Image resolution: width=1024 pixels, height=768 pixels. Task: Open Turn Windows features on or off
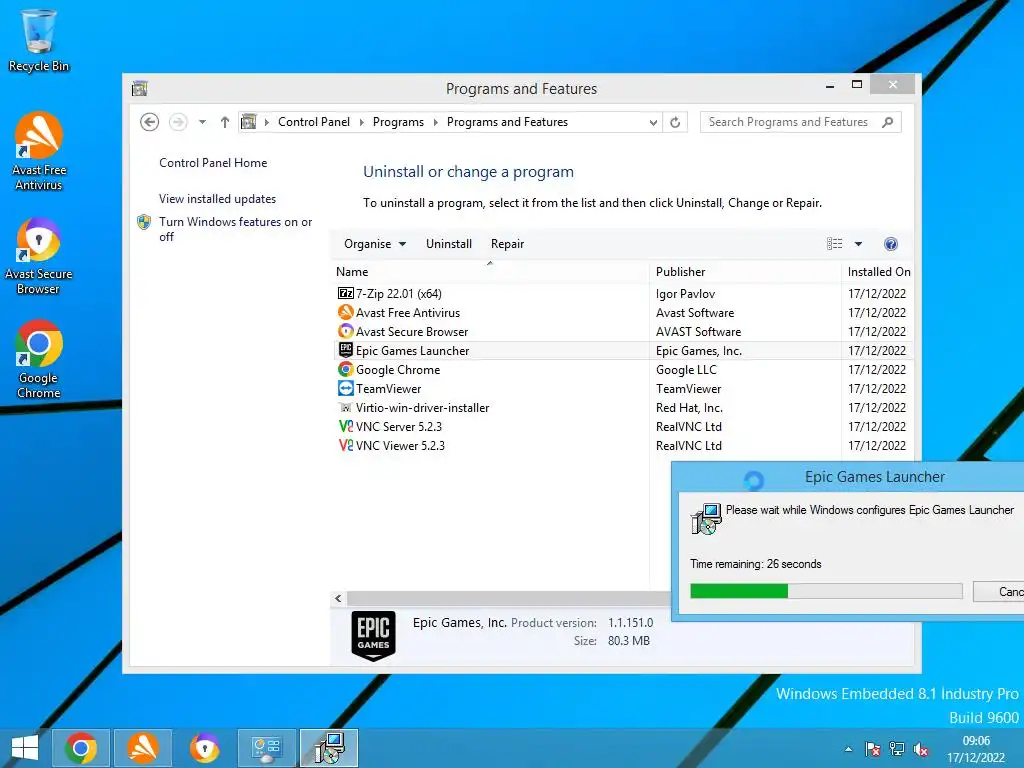(236, 229)
